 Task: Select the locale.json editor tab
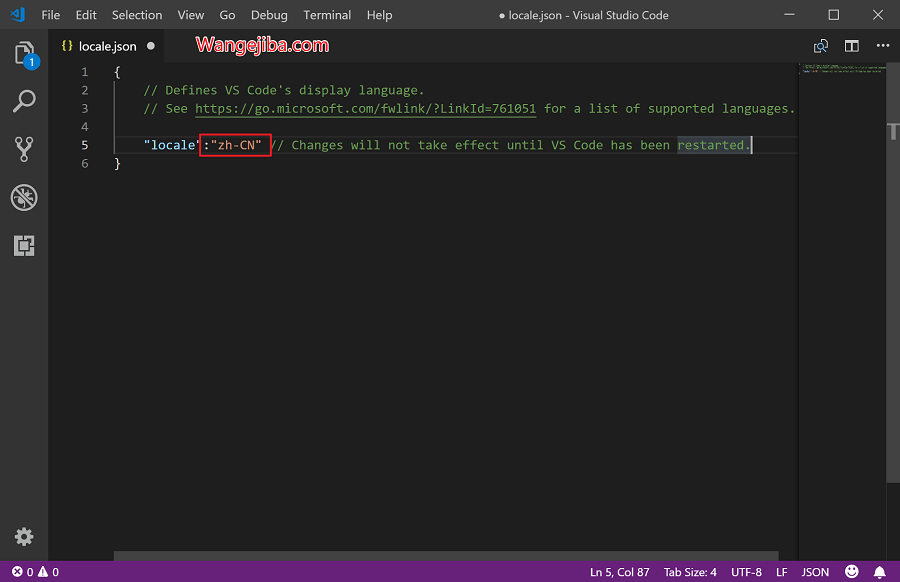(107, 46)
